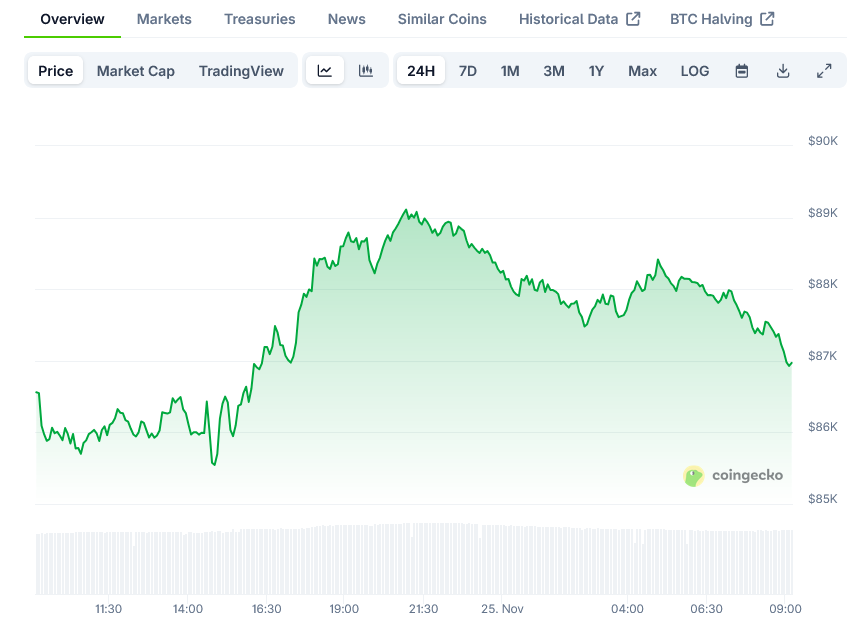The width and height of the screenshot is (847, 623).
Task: Click the price peak near 21:30
Action: click(406, 211)
